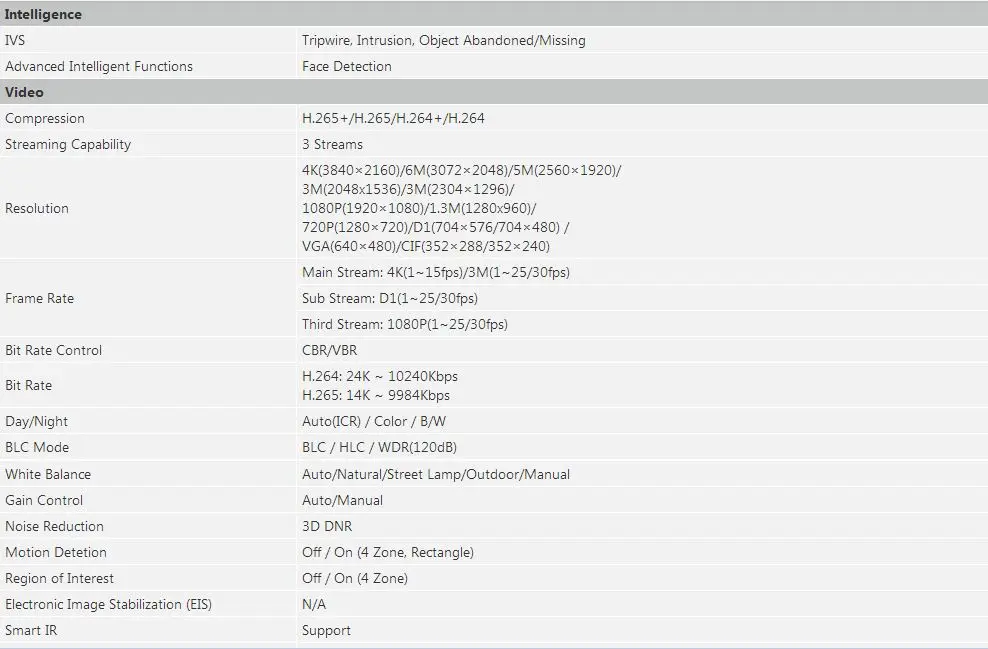Select the Bit Rate row label
This screenshot has height=649, width=988.
click(x=28, y=385)
